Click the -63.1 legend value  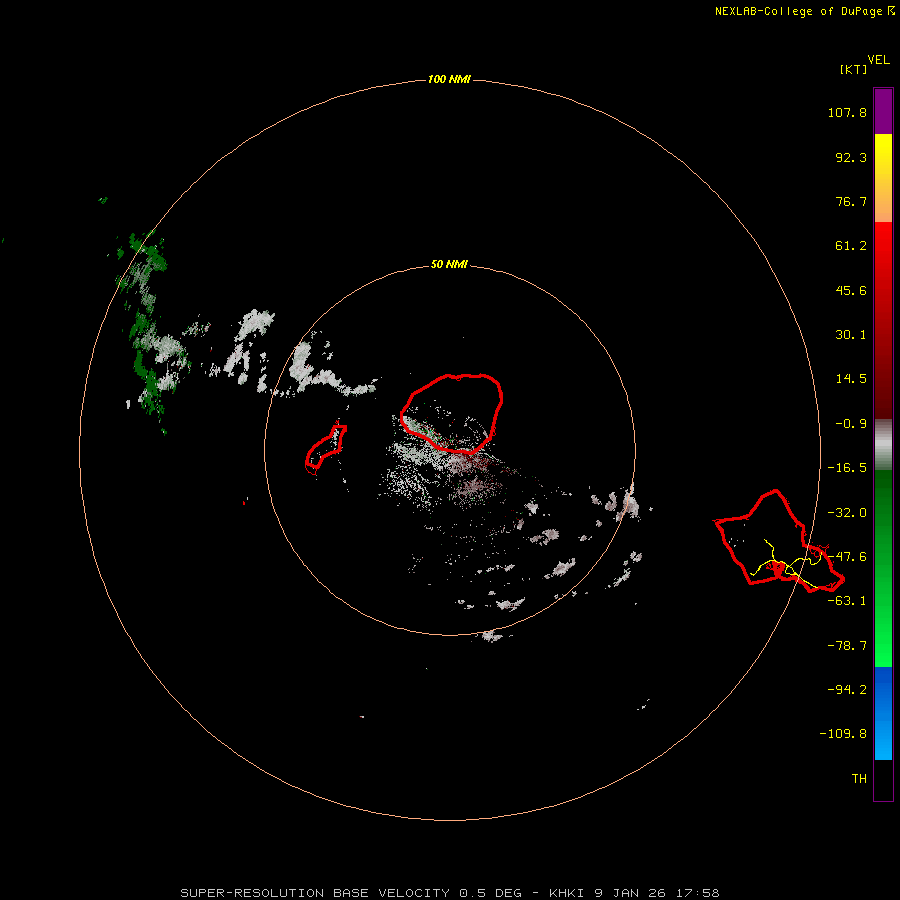coord(847,601)
